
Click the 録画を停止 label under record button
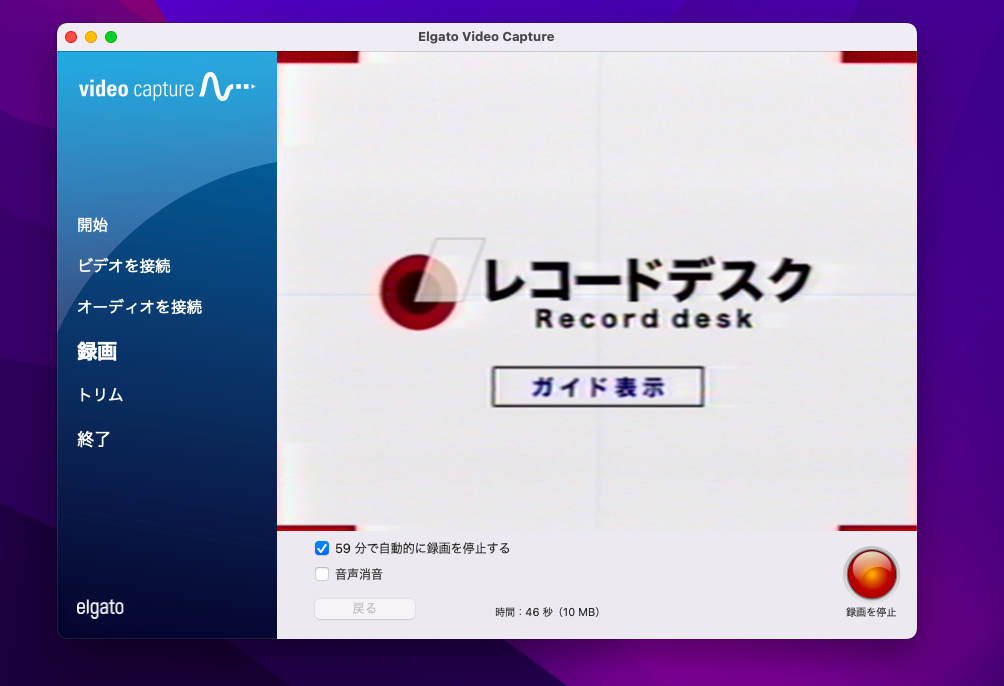click(x=871, y=612)
